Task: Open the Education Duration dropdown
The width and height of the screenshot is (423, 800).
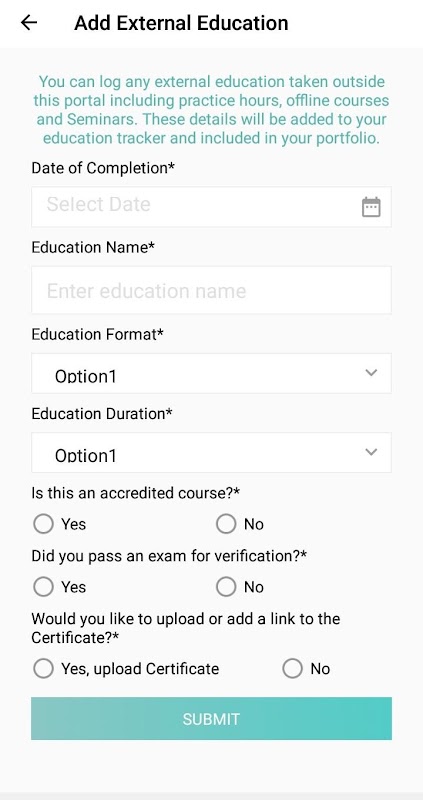Action: tap(211, 453)
